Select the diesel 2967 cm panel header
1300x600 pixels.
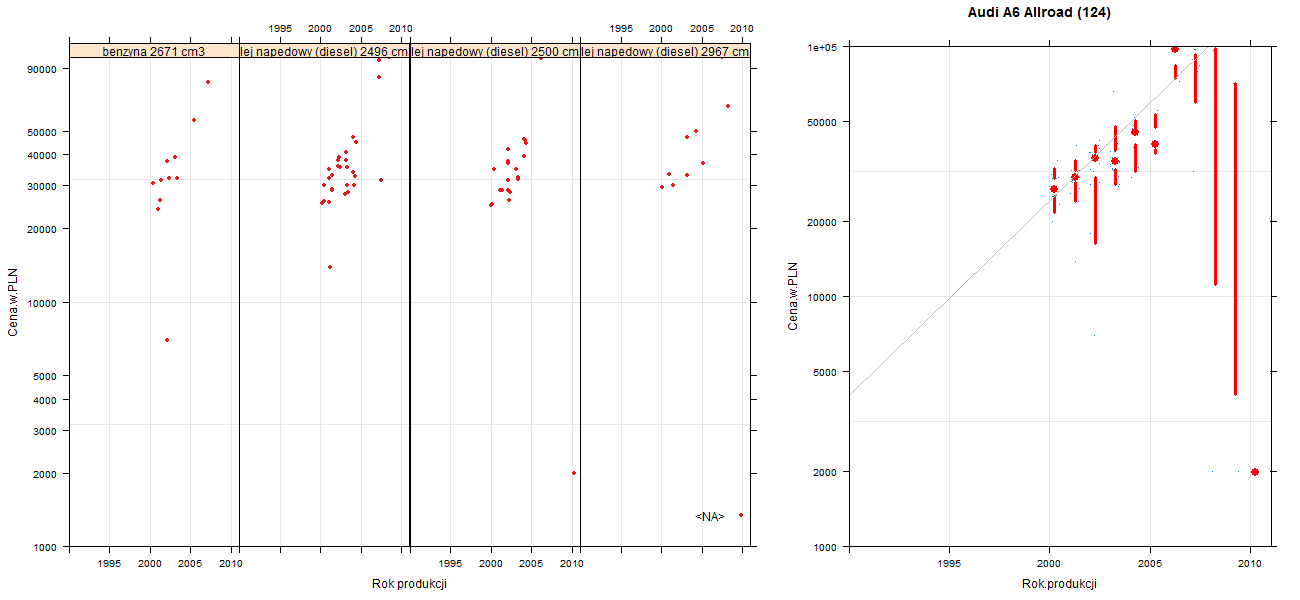click(665, 51)
